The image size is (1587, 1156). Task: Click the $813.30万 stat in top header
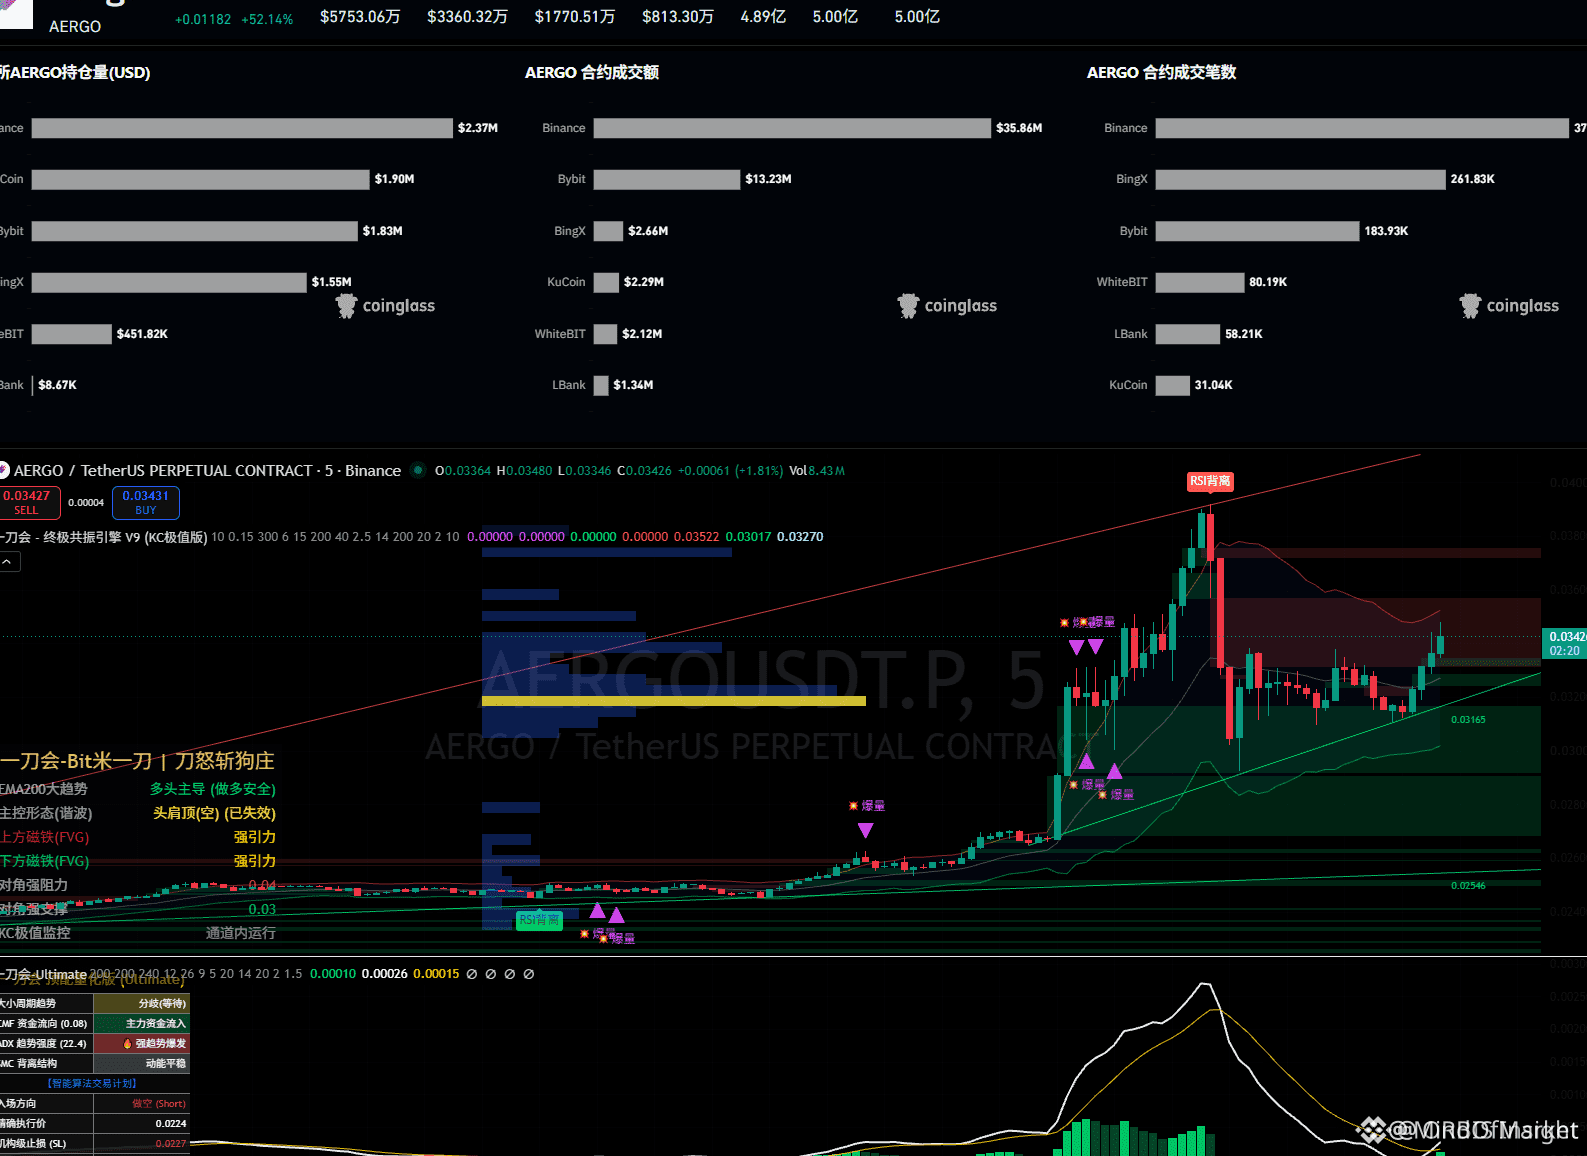click(678, 17)
